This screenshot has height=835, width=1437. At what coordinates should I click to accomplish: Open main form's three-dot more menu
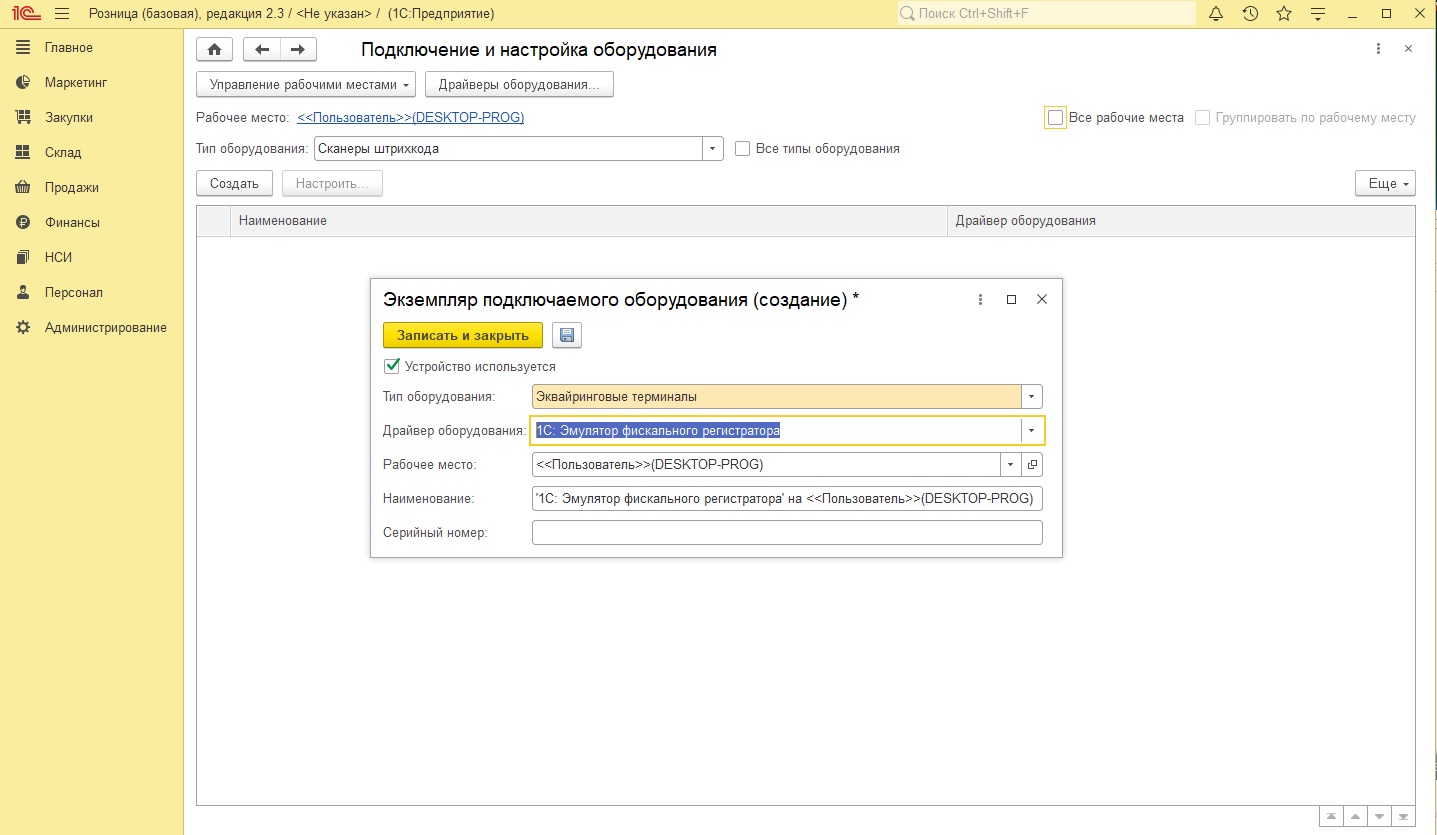pos(1378,49)
